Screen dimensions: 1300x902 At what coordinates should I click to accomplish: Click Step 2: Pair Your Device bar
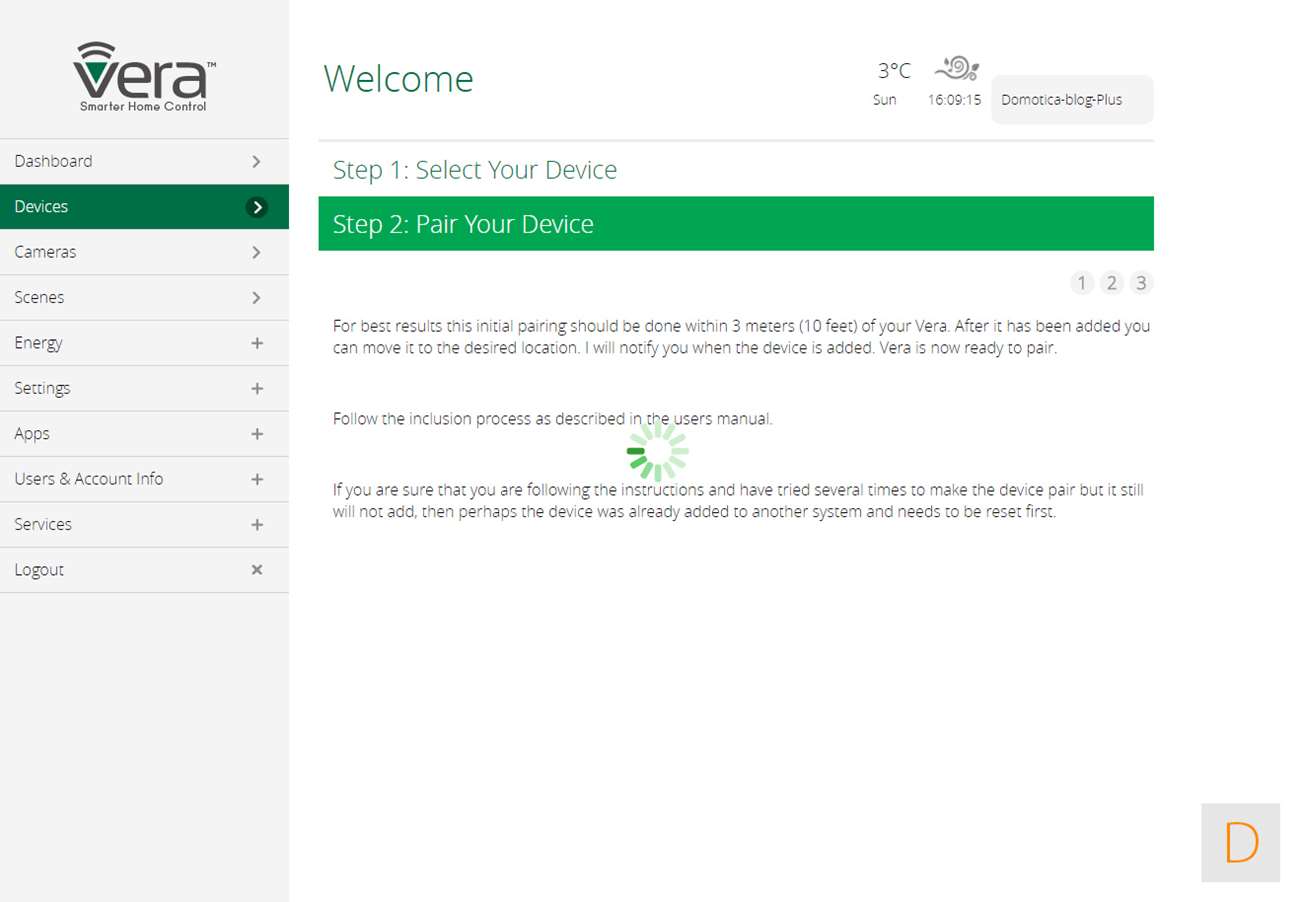735,224
